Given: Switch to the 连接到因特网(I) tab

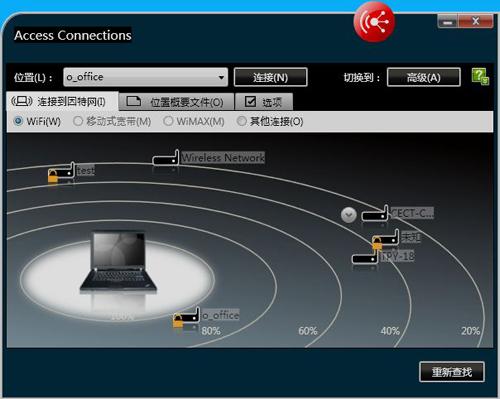Looking at the screenshot, I should click(x=62, y=102).
